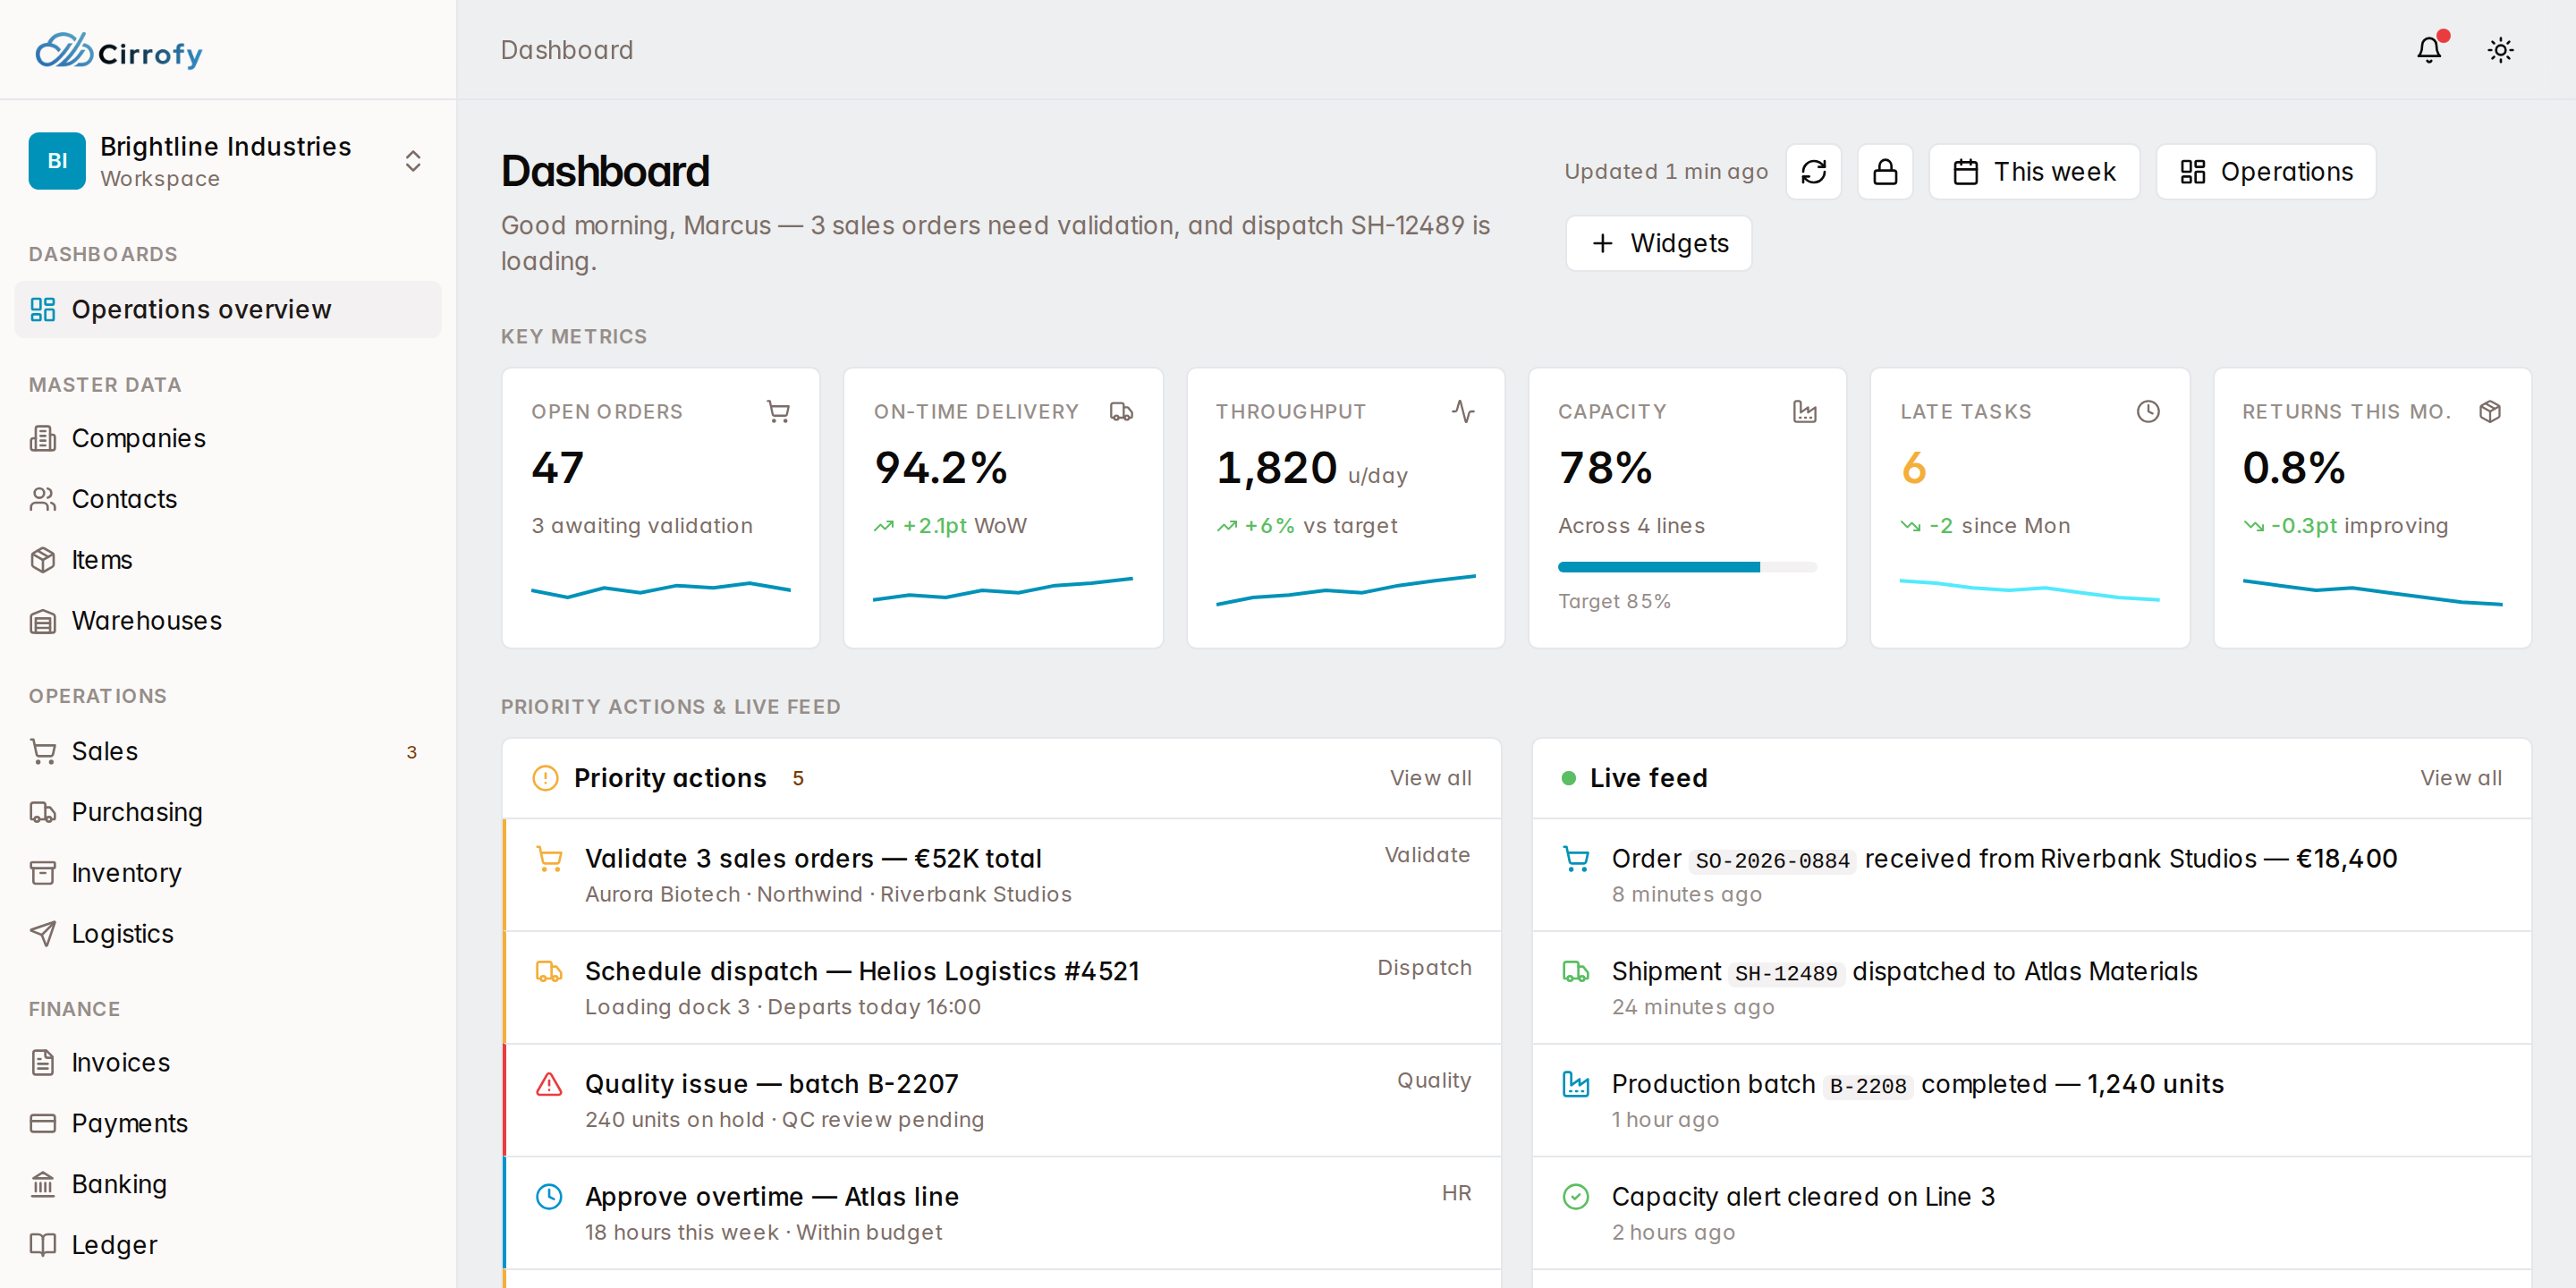Click View all in Live feed

(x=2460, y=778)
